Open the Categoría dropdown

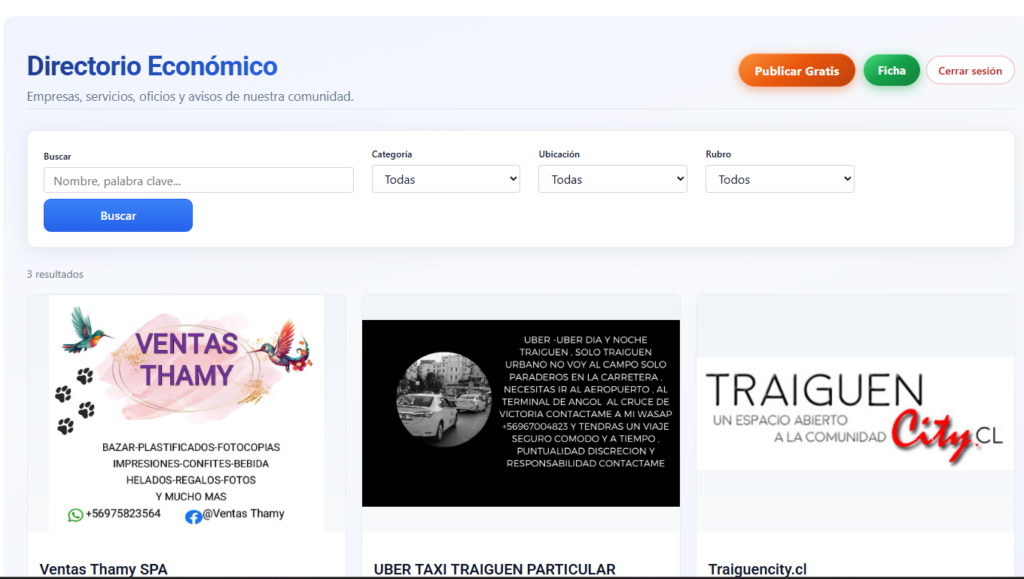[x=445, y=179]
